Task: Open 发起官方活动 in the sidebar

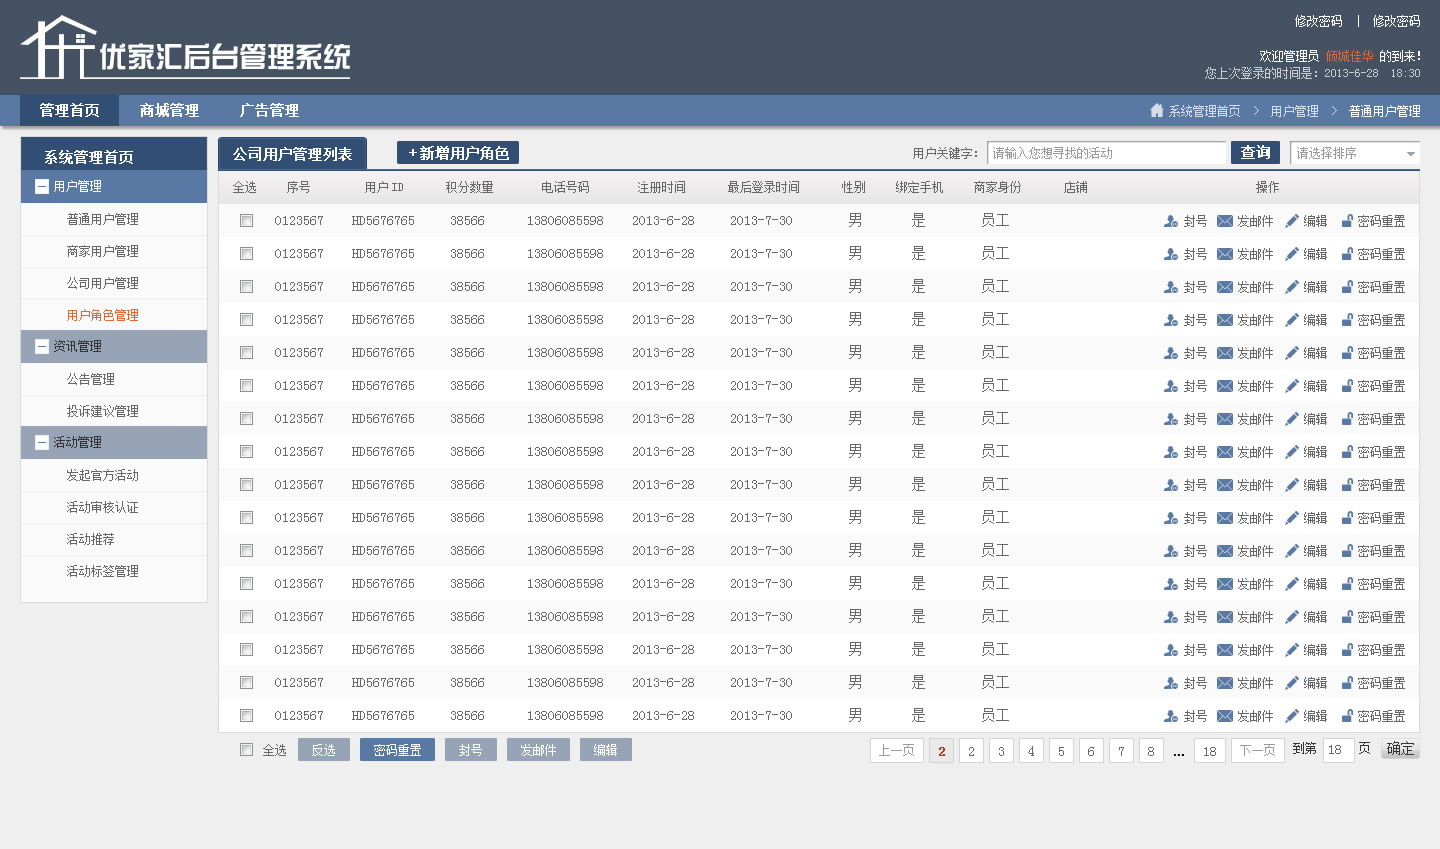Action: 102,475
